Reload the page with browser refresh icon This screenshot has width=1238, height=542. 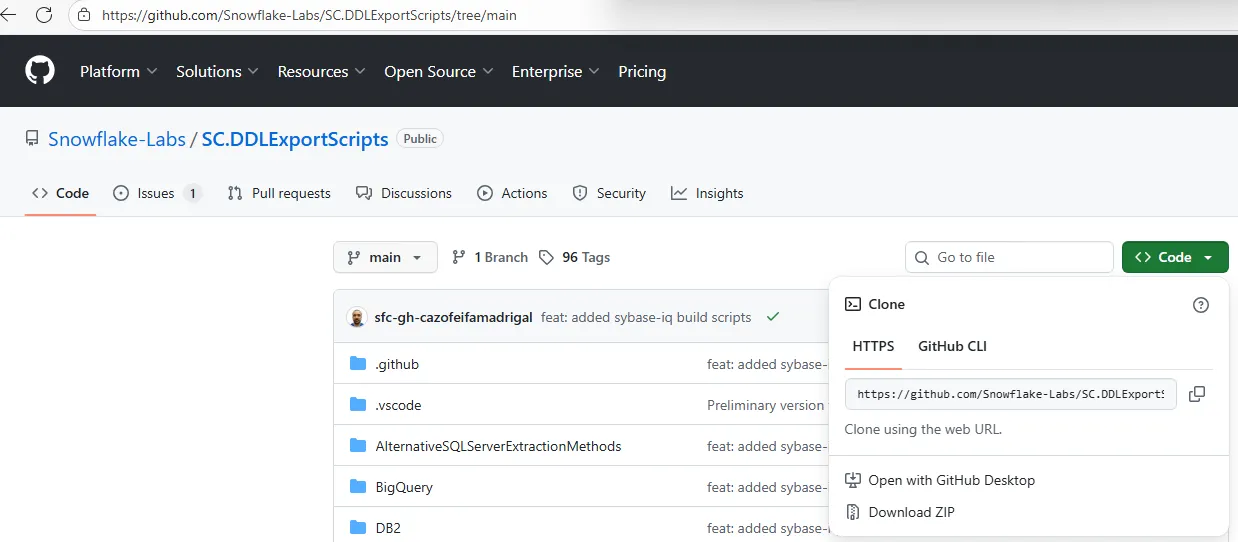44,15
